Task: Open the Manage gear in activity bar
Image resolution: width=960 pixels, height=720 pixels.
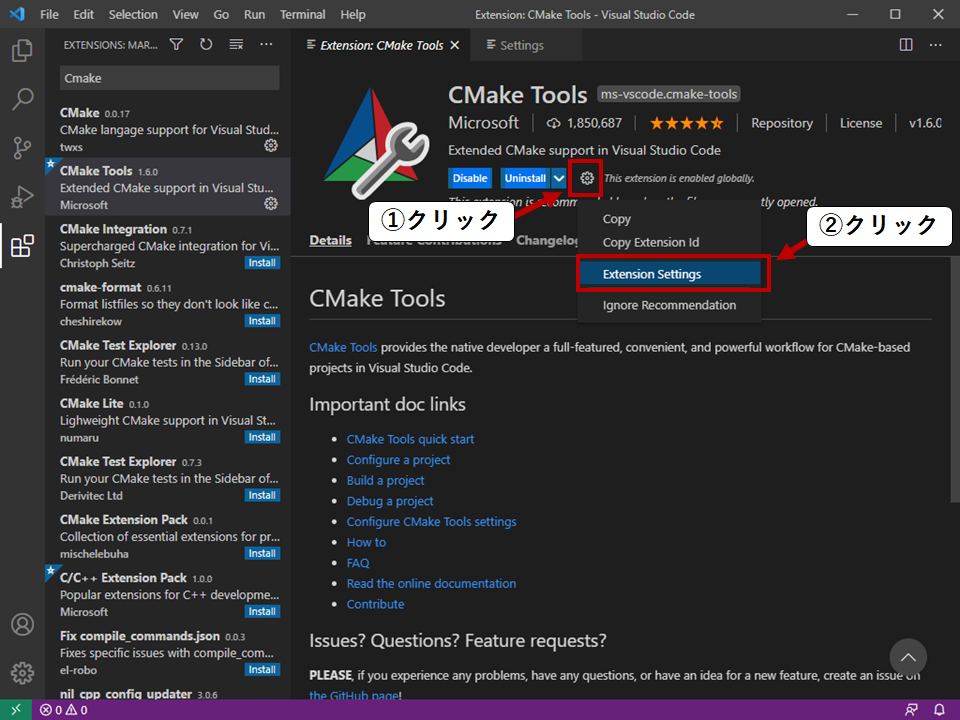Action: coord(22,673)
